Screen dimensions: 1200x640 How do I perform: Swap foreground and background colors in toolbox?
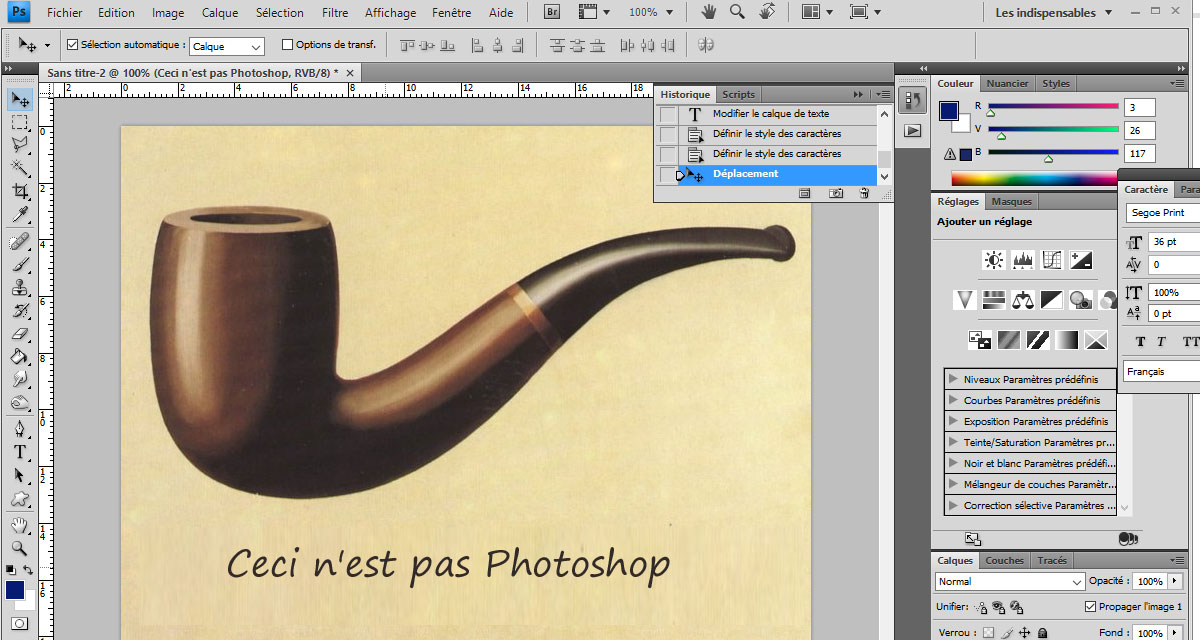tap(29, 570)
